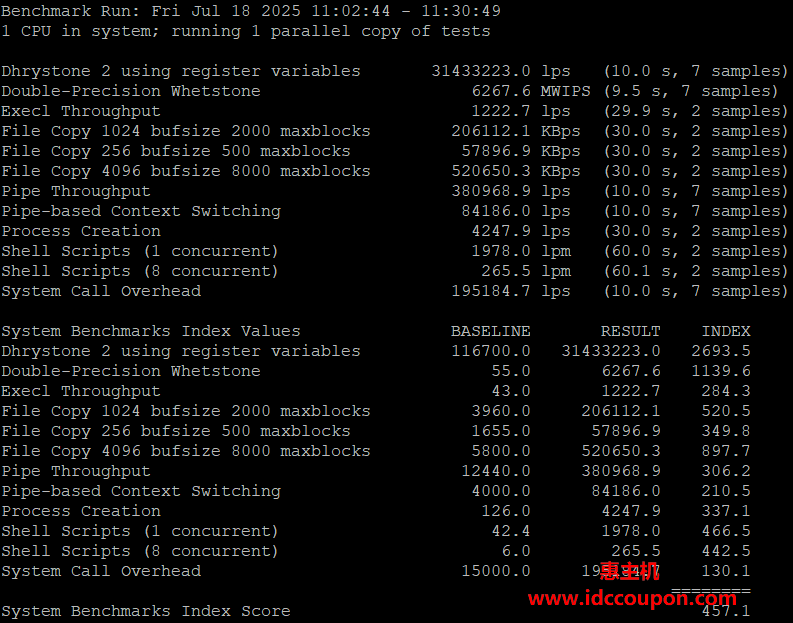Click the "System Benchmarks Index Score" label

pos(146,611)
